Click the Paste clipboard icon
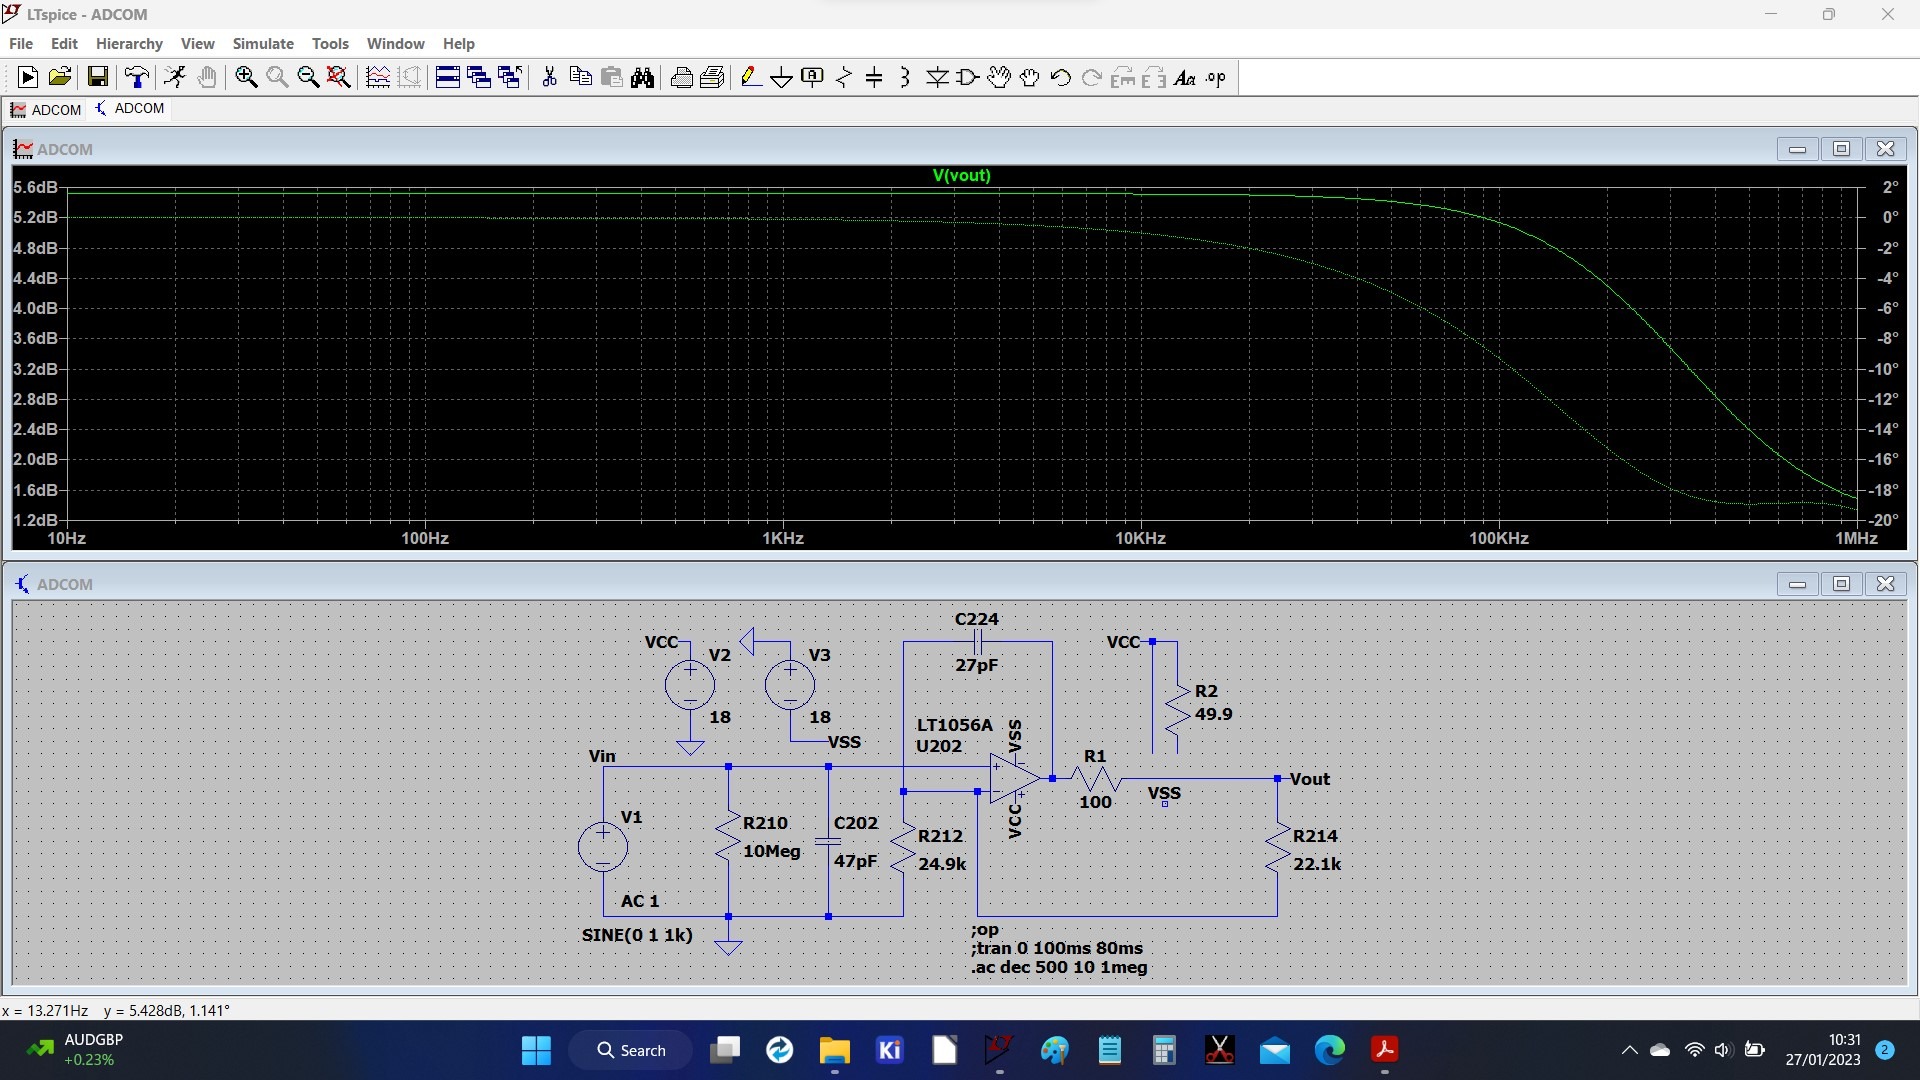 click(x=611, y=77)
